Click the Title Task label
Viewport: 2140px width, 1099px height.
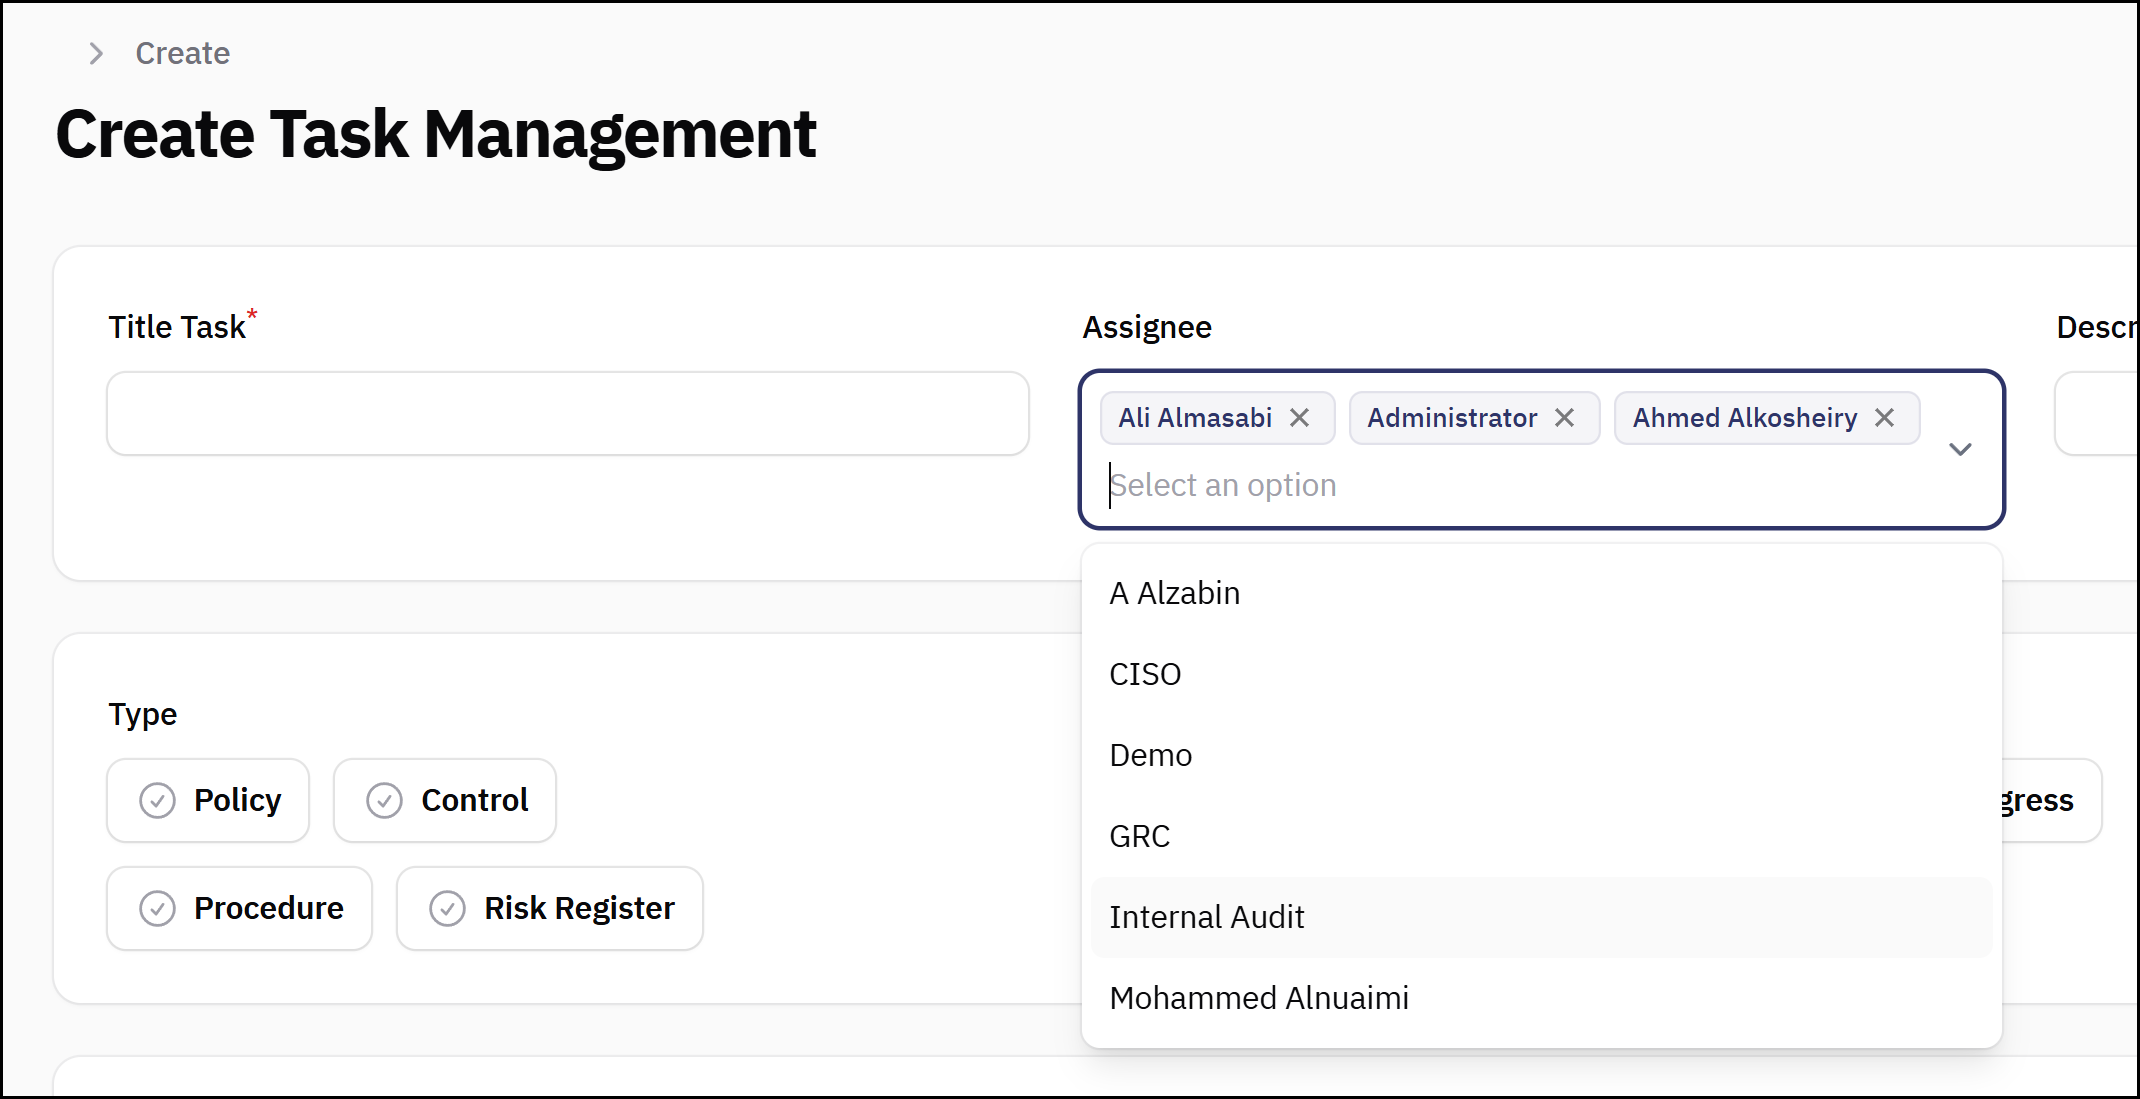(177, 327)
